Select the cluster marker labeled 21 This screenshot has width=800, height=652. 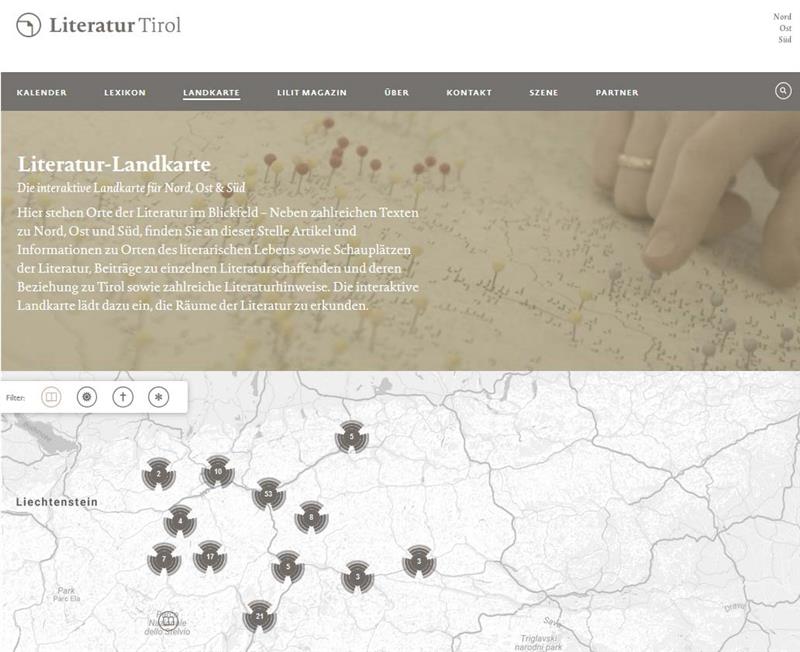pyautogui.click(x=260, y=617)
